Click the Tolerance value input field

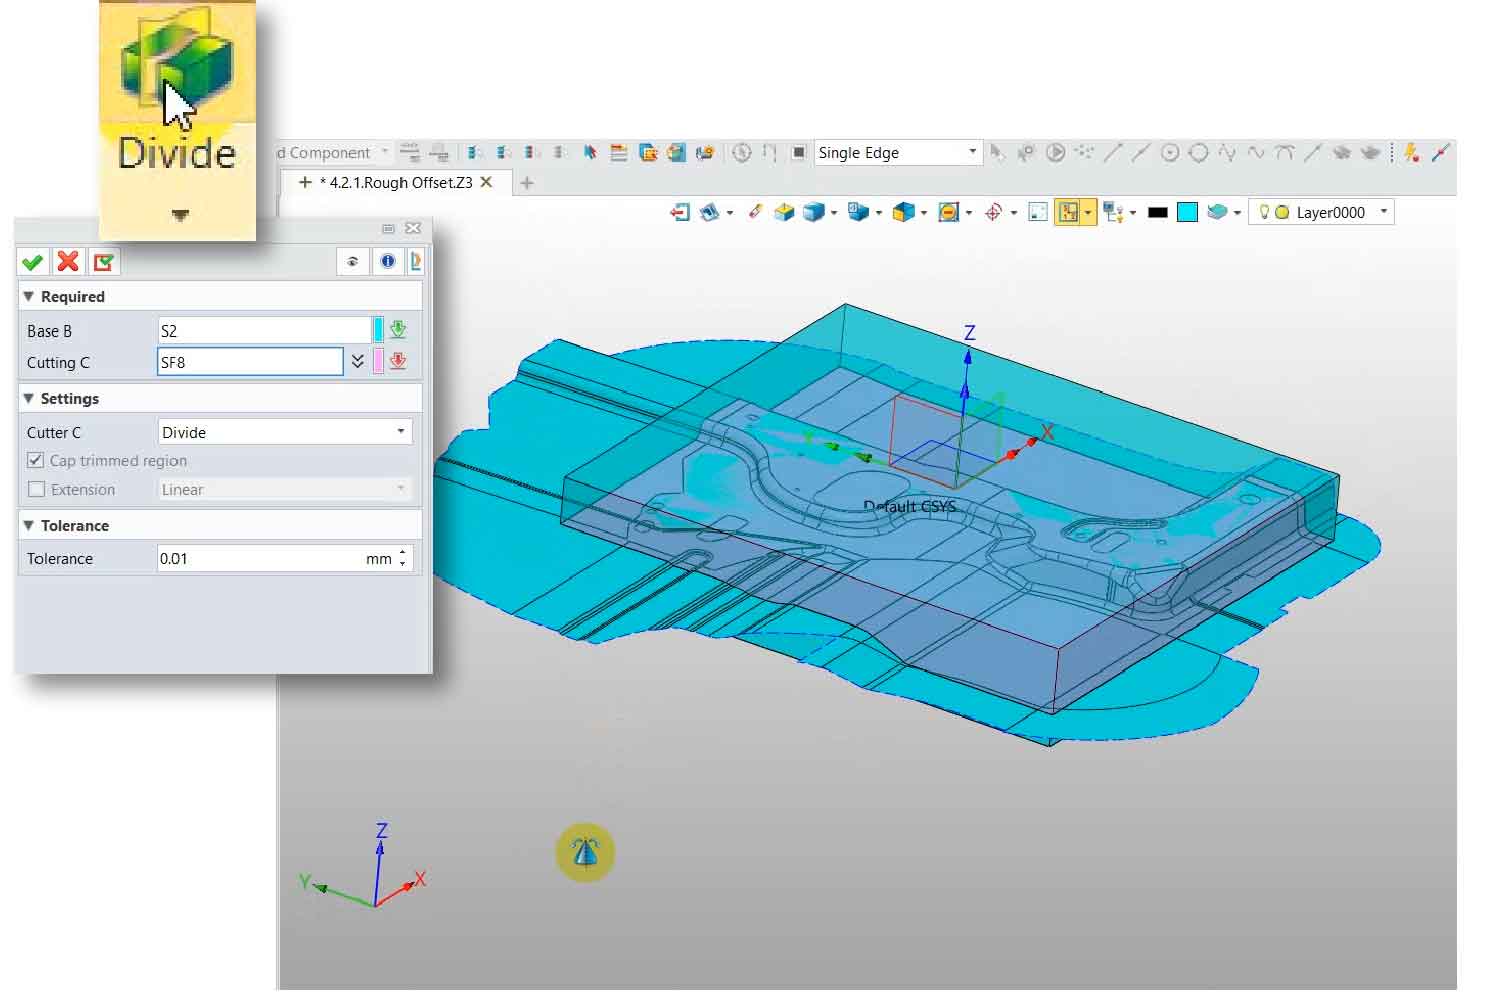pos(260,558)
